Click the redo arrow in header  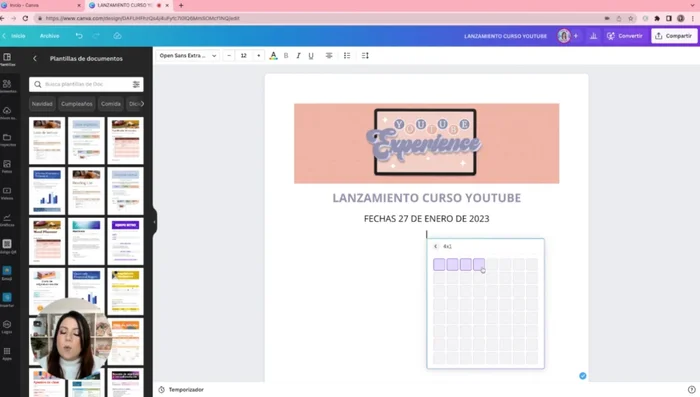coord(96,36)
